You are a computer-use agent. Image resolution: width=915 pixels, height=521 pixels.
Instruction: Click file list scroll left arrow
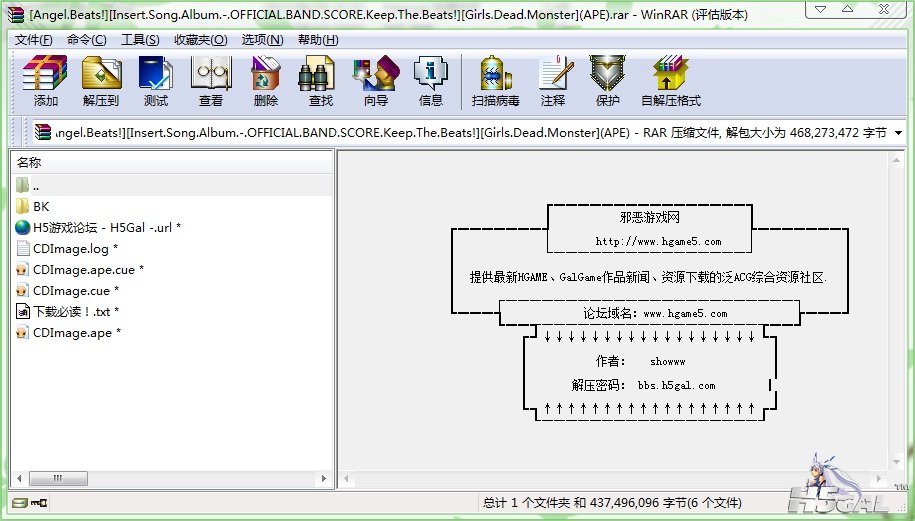(20, 478)
